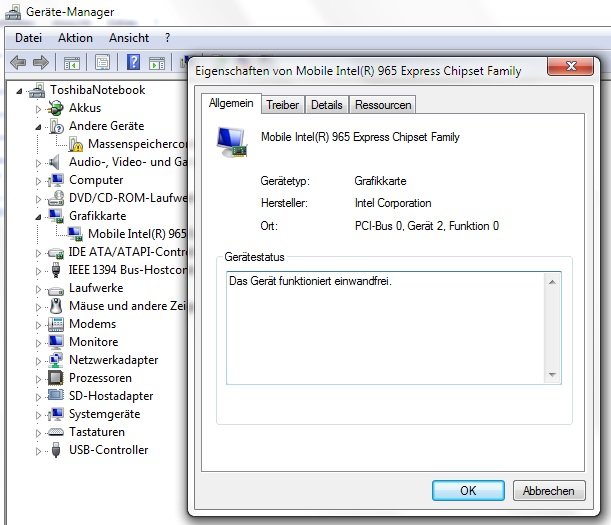Select the Allgemein tab
611x525 pixels.
pyautogui.click(x=231, y=103)
